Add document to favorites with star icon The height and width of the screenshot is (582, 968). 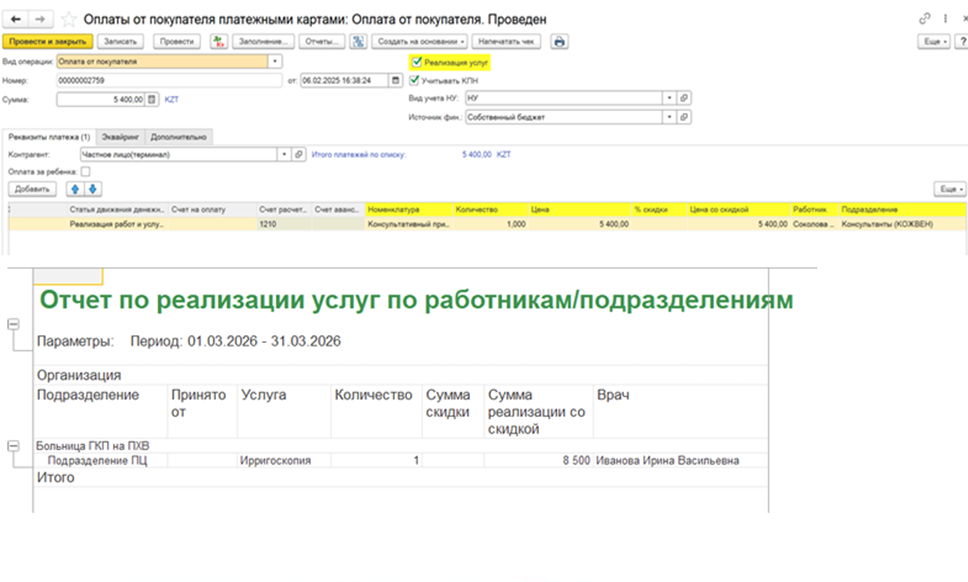69,20
